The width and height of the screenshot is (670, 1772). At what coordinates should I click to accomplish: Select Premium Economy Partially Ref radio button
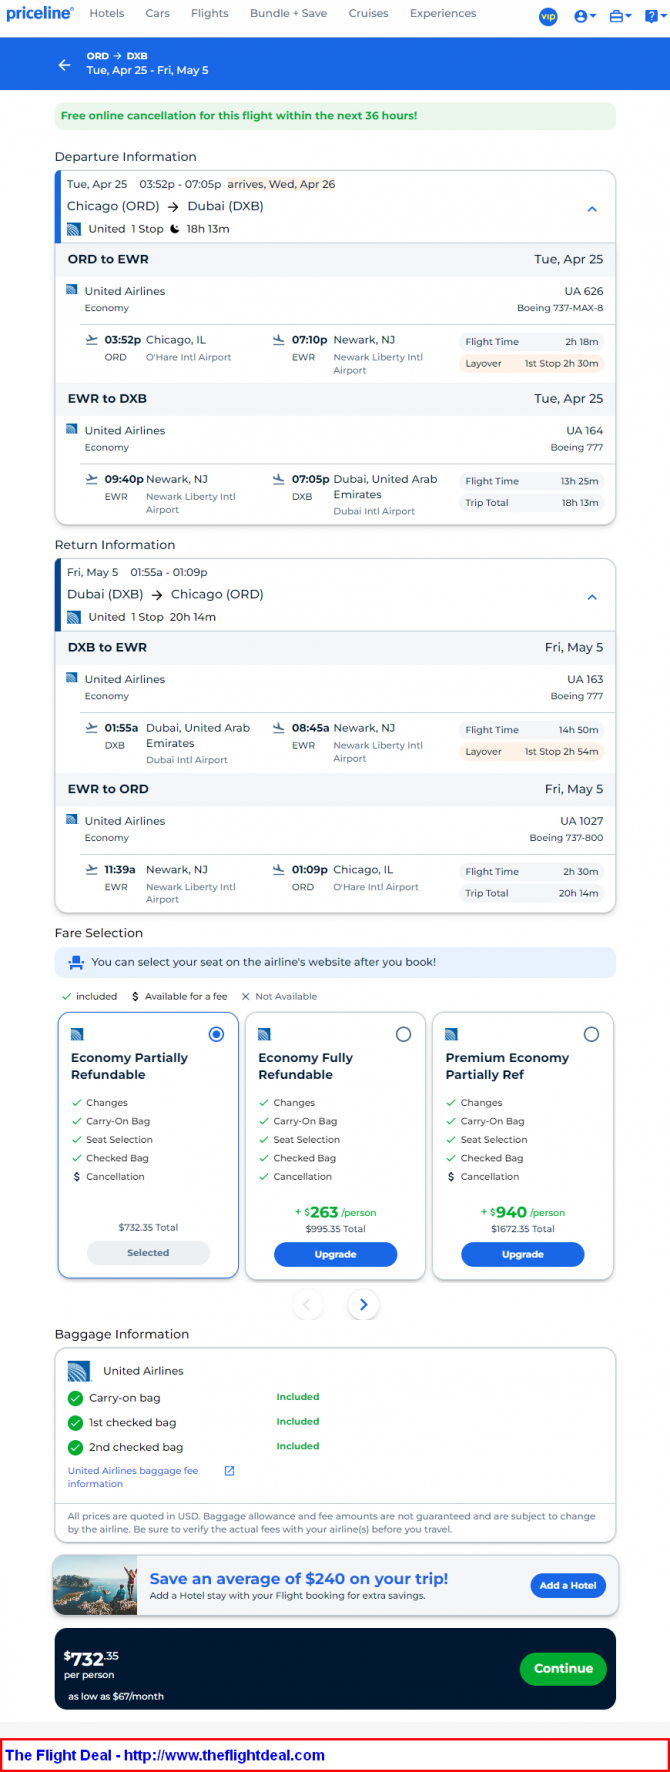(x=591, y=1034)
